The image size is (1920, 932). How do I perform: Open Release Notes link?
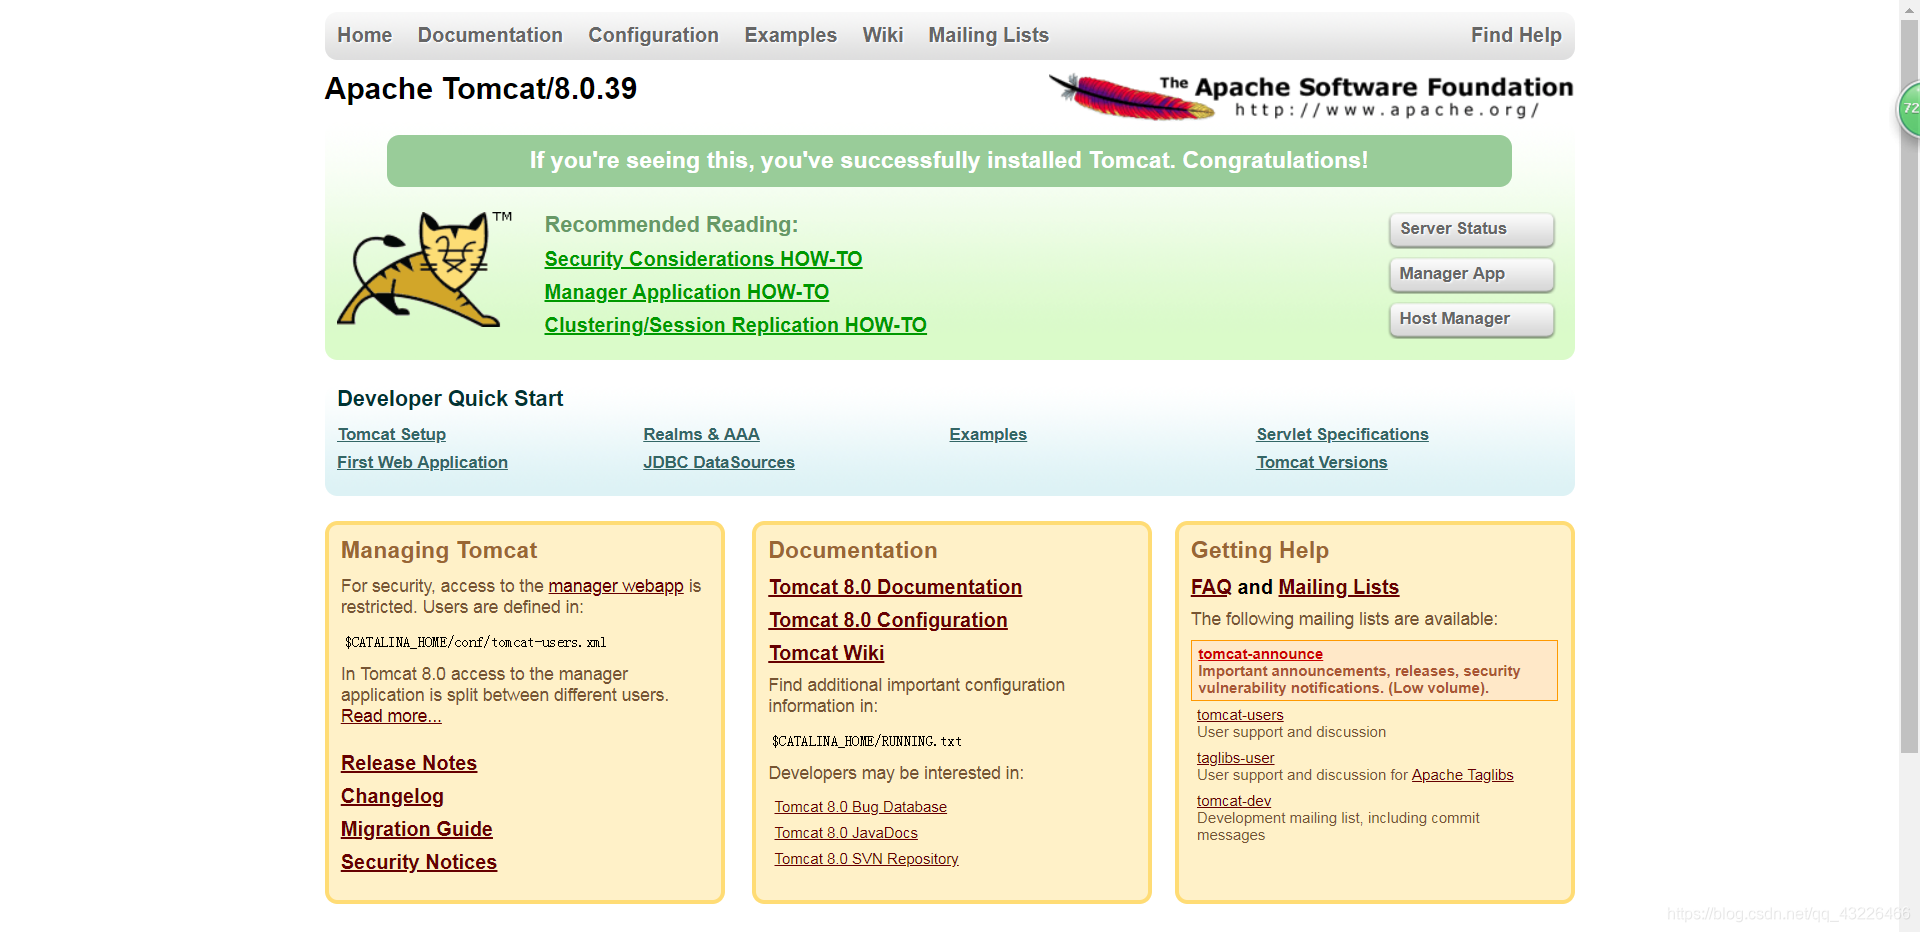408,763
